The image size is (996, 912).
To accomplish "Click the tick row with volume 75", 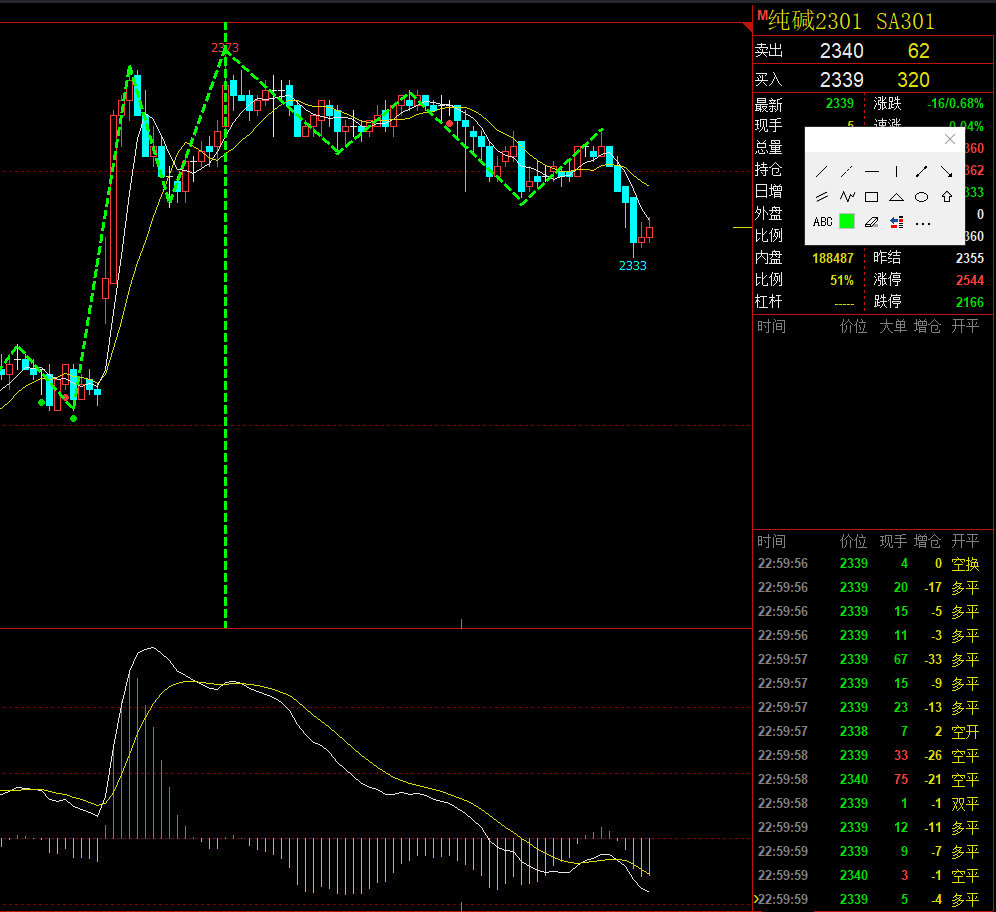I will click(872, 779).
